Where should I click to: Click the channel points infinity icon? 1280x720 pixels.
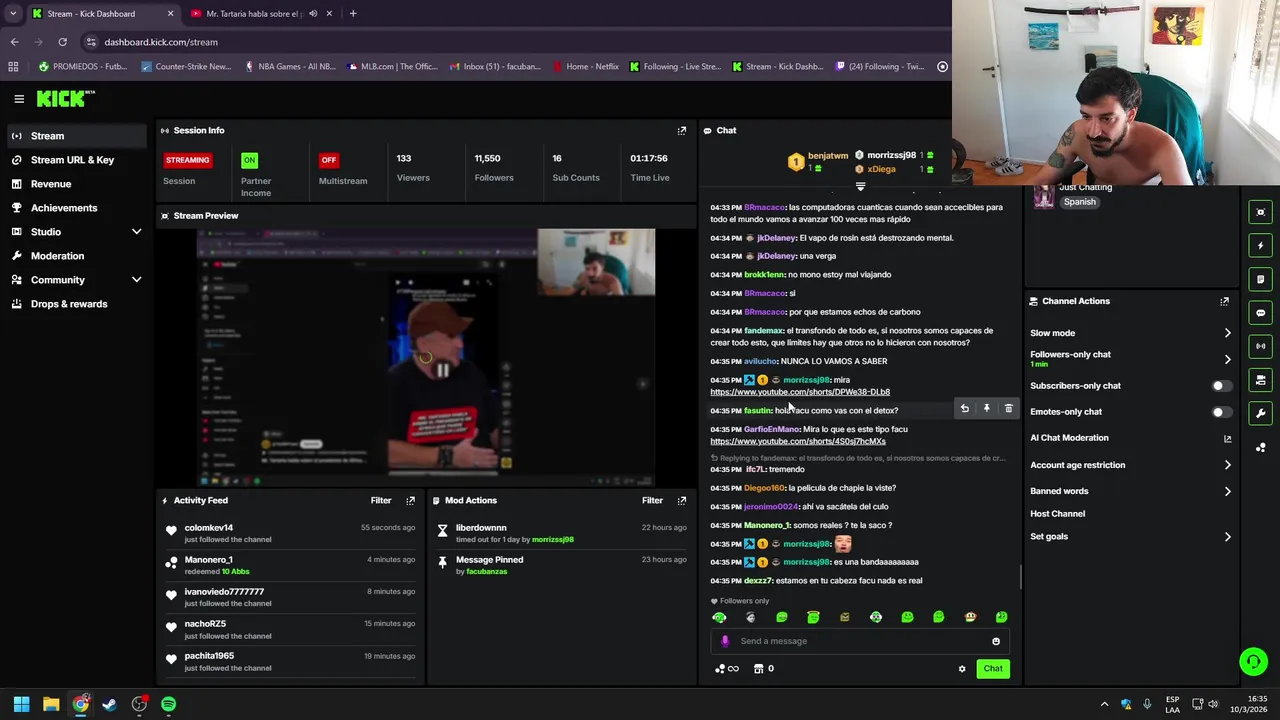pyautogui.click(x=728, y=669)
